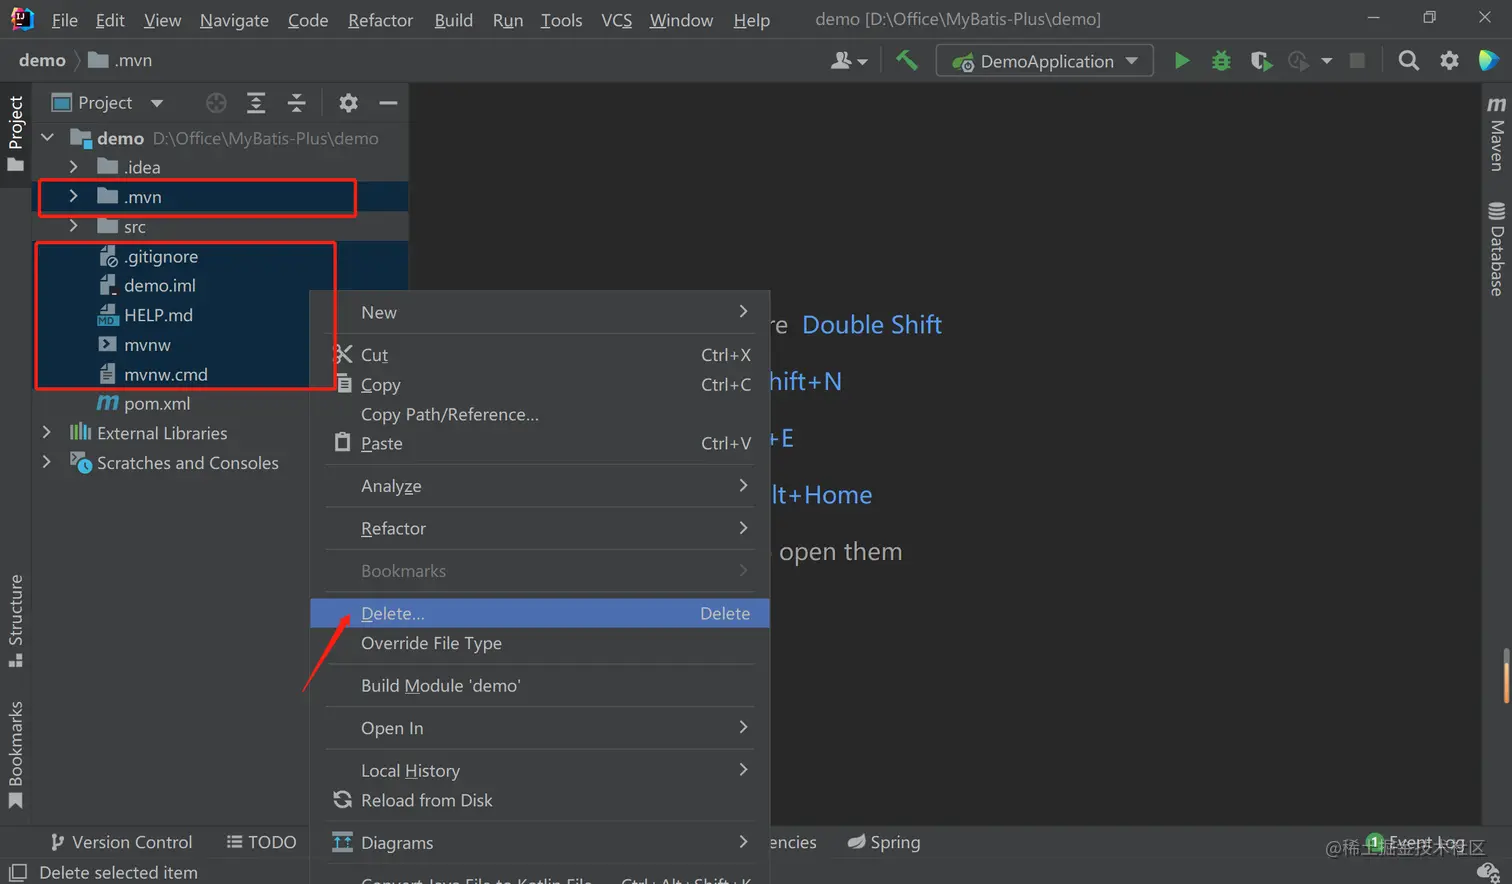The height and width of the screenshot is (884, 1512).
Task: Open the user account icon dropdown
Action: (x=848, y=61)
